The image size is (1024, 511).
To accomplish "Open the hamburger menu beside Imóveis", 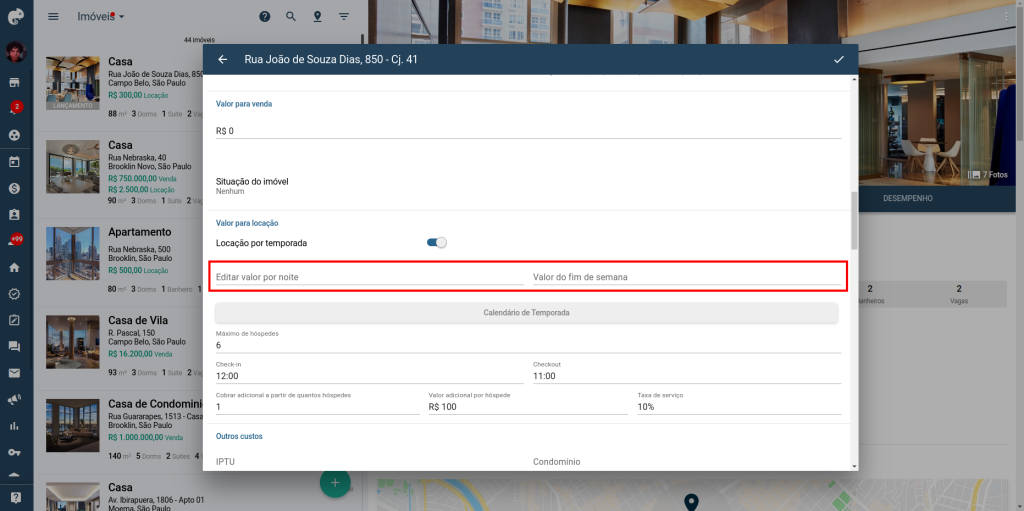I will 54,16.
